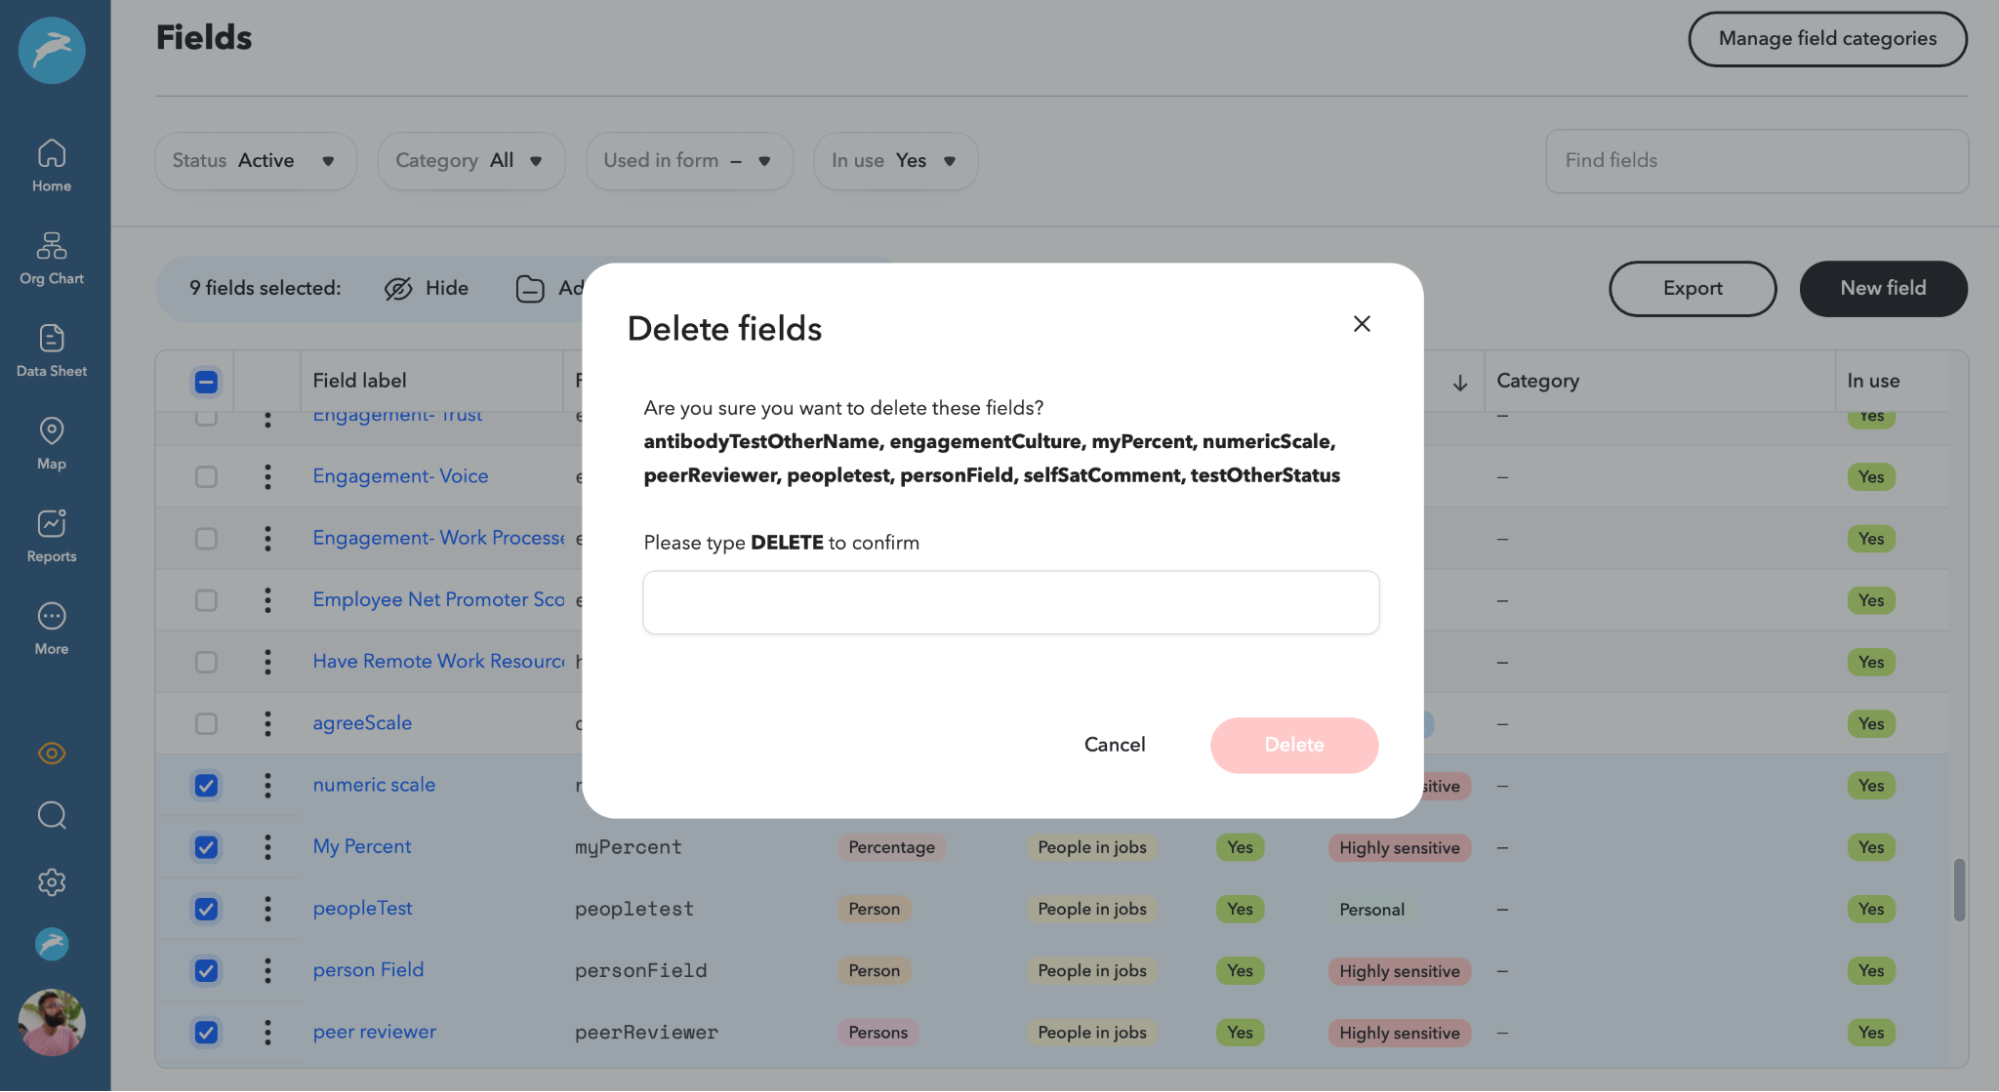1999x1092 pixels.
Task: Uncheck the numeric scale row checkbox
Action: click(205, 786)
